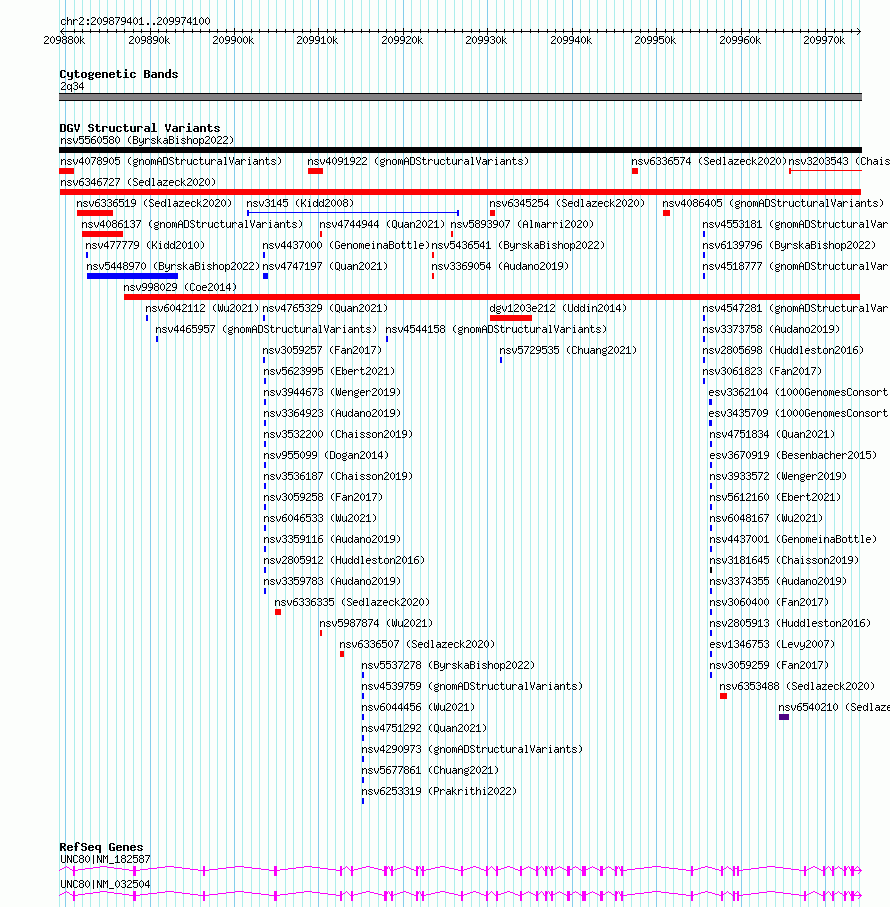890x907 pixels.
Task: Open nsv4078905 gnomAD structural variant
Action: click(171, 161)
